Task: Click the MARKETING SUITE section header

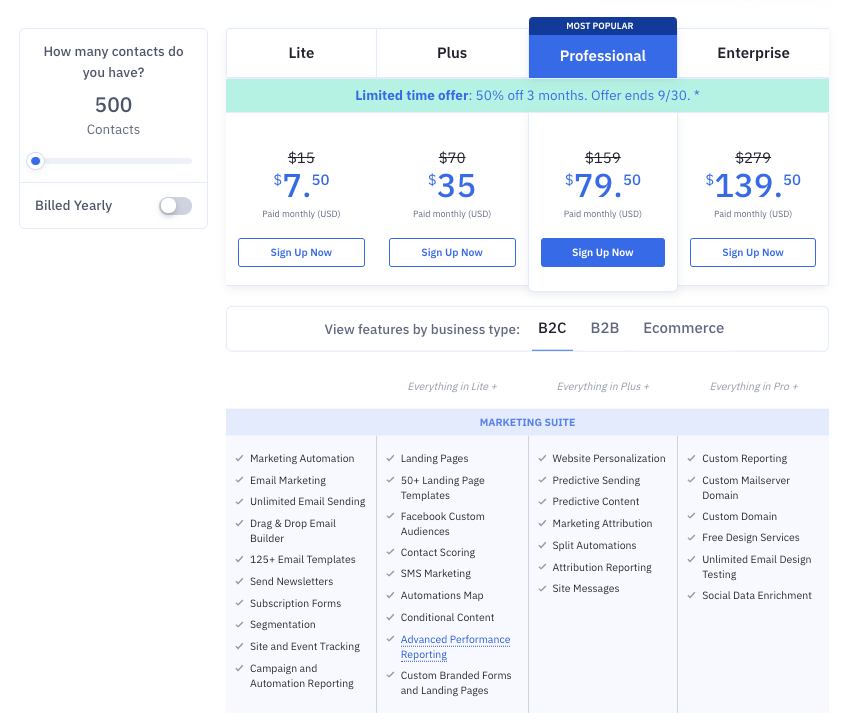Action: [x=527, y=422]
